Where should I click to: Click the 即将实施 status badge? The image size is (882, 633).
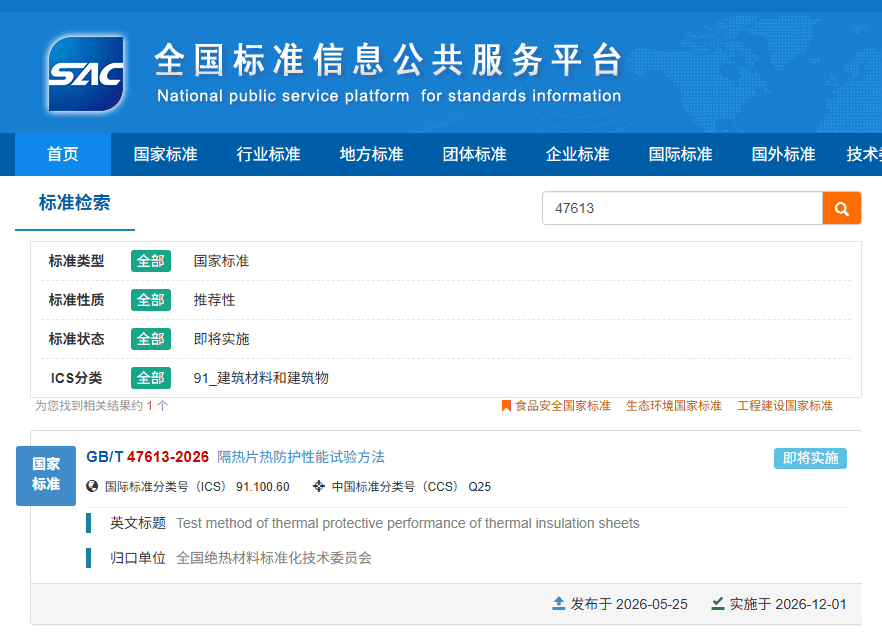(810, 458)
